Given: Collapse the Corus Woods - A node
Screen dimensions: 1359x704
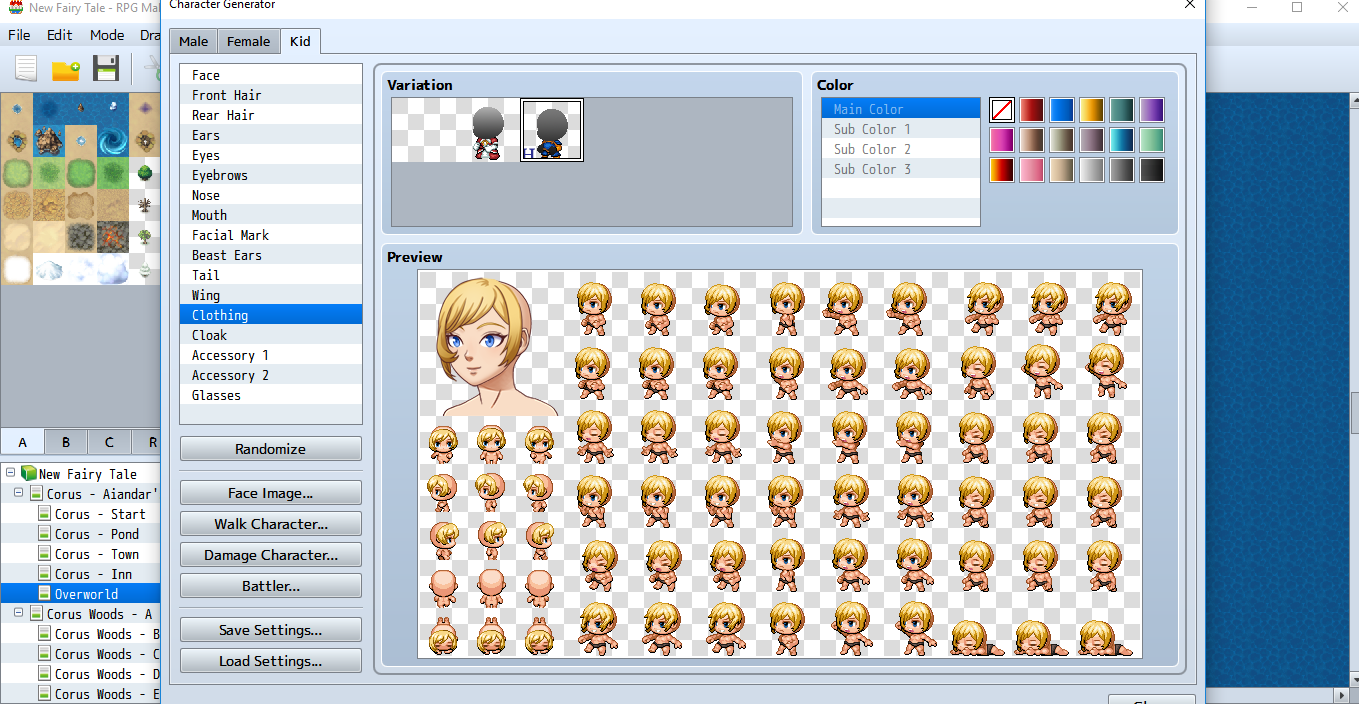Looking at the screenshot, I should 18,613.
